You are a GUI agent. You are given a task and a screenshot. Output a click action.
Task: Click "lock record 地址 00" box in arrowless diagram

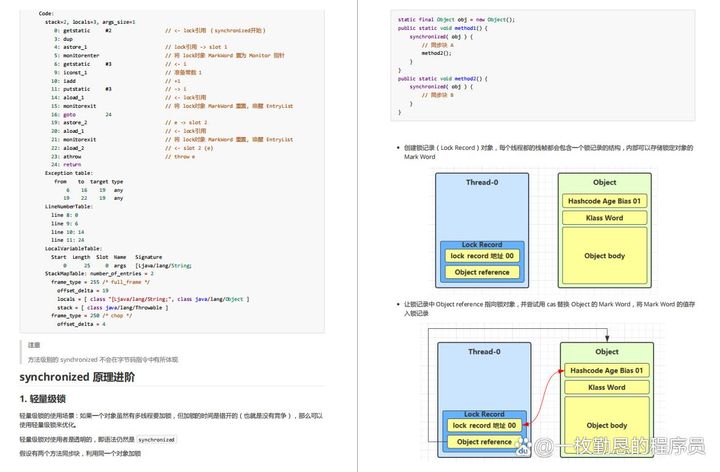click(482, 256)
